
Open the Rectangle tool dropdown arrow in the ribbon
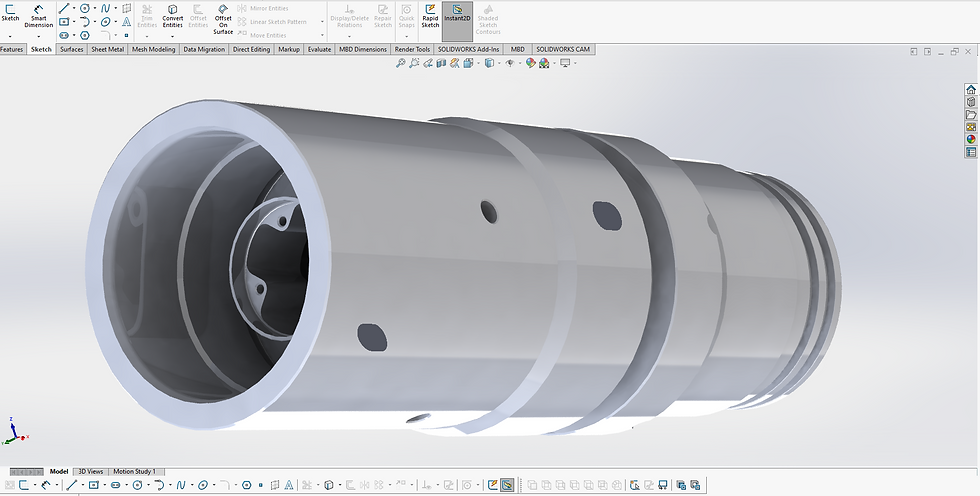[x=74, y=22]
